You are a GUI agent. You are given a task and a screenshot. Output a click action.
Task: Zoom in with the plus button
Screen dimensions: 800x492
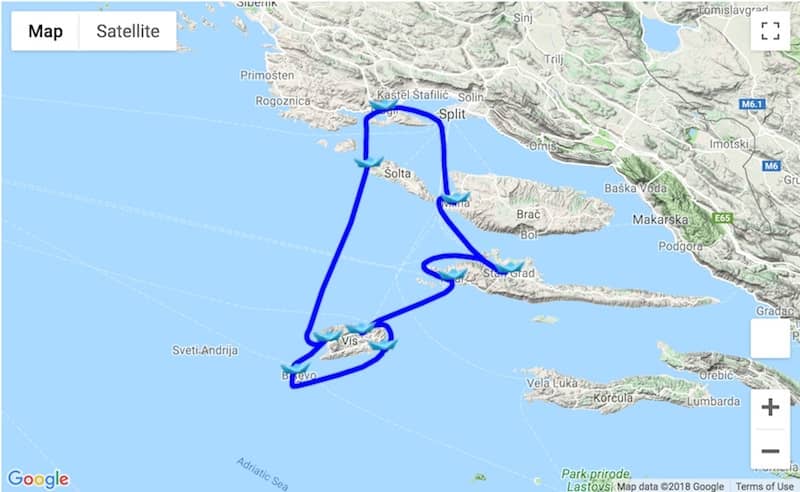[770, 407]
